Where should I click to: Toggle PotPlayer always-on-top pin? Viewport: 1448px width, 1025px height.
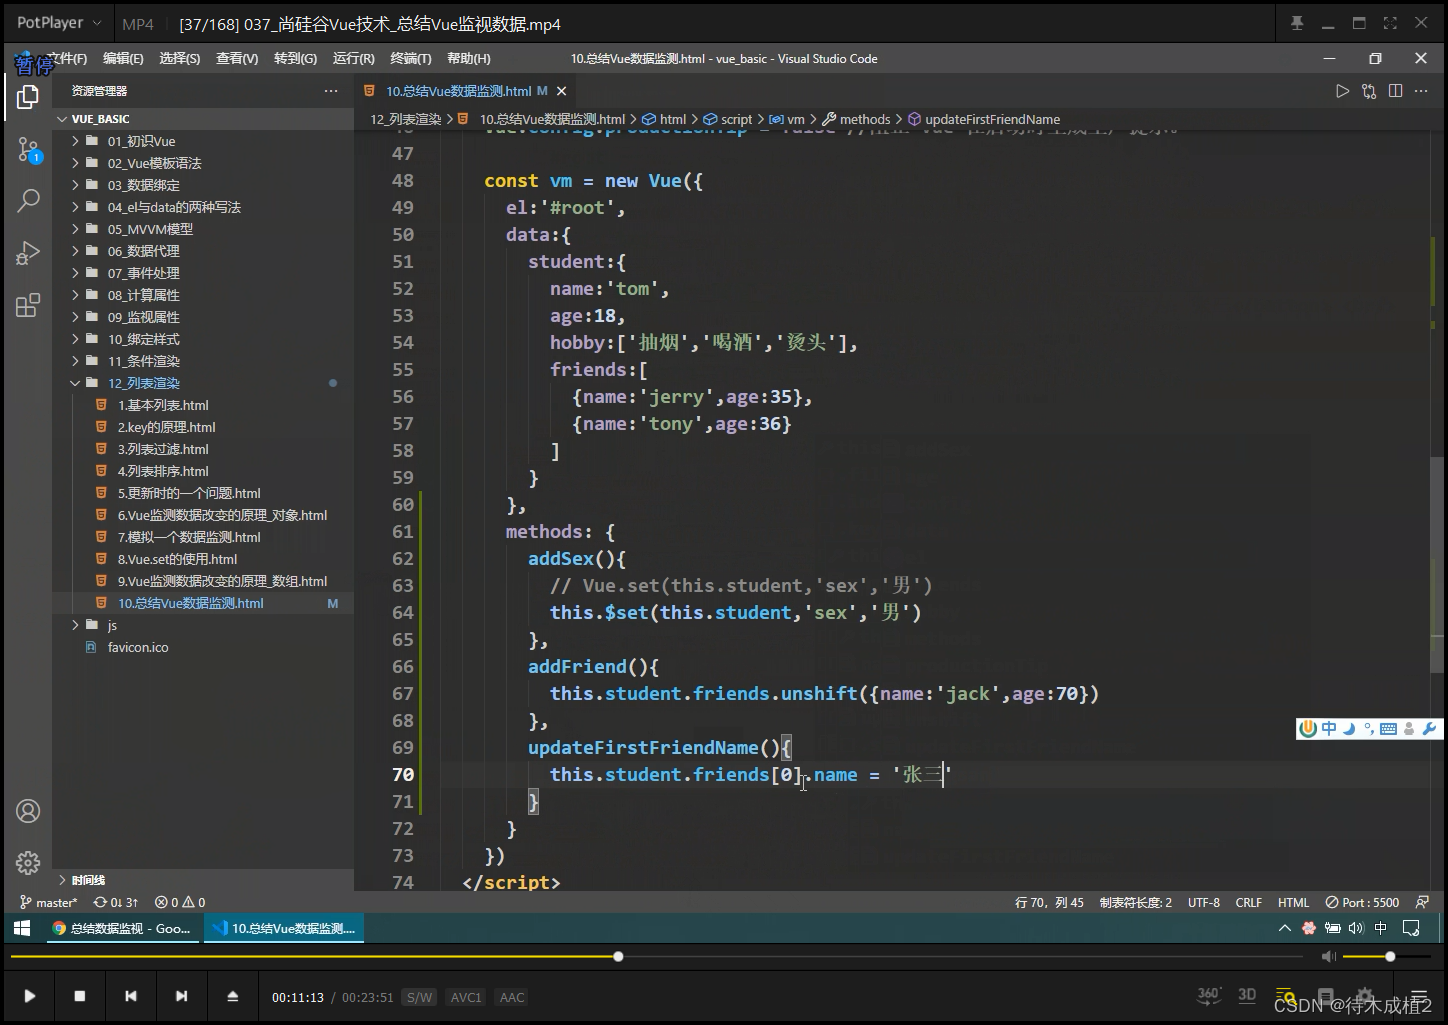[x=1297, y=23]
